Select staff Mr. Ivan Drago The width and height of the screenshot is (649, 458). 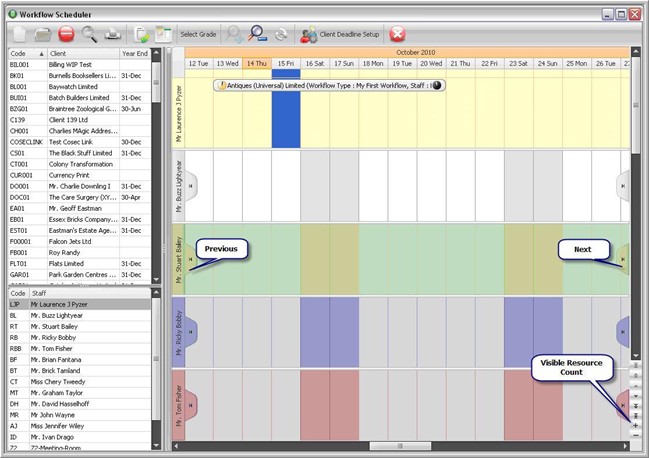[79, 437]
